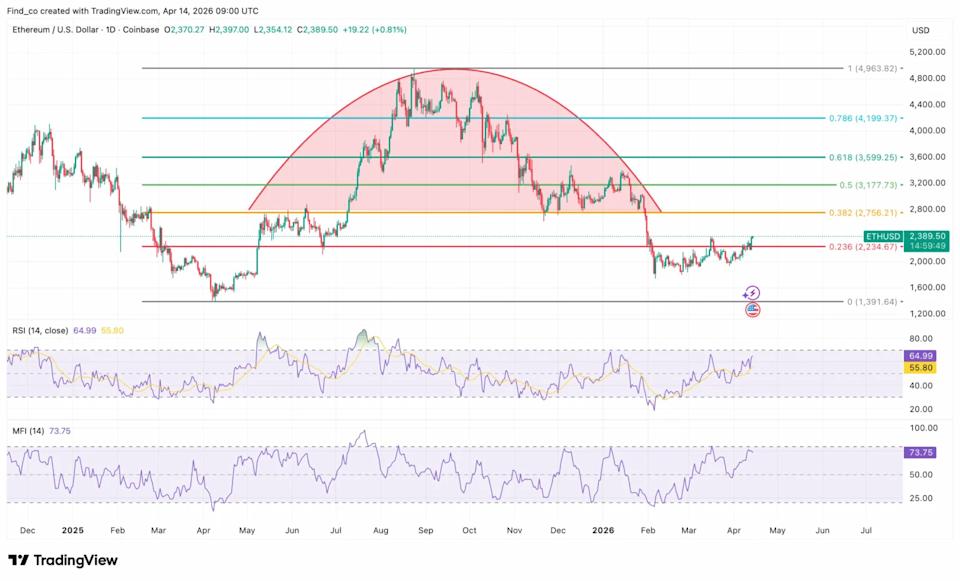This screenshot has height=581, width=960.
Task: Select the RSI (14, close) indicator legend
Action: coord(41,330)
